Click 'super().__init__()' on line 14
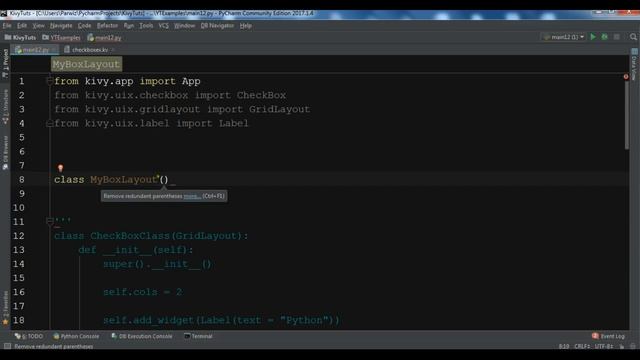Screen dimensions: 640x360 [x=157, y=264]
